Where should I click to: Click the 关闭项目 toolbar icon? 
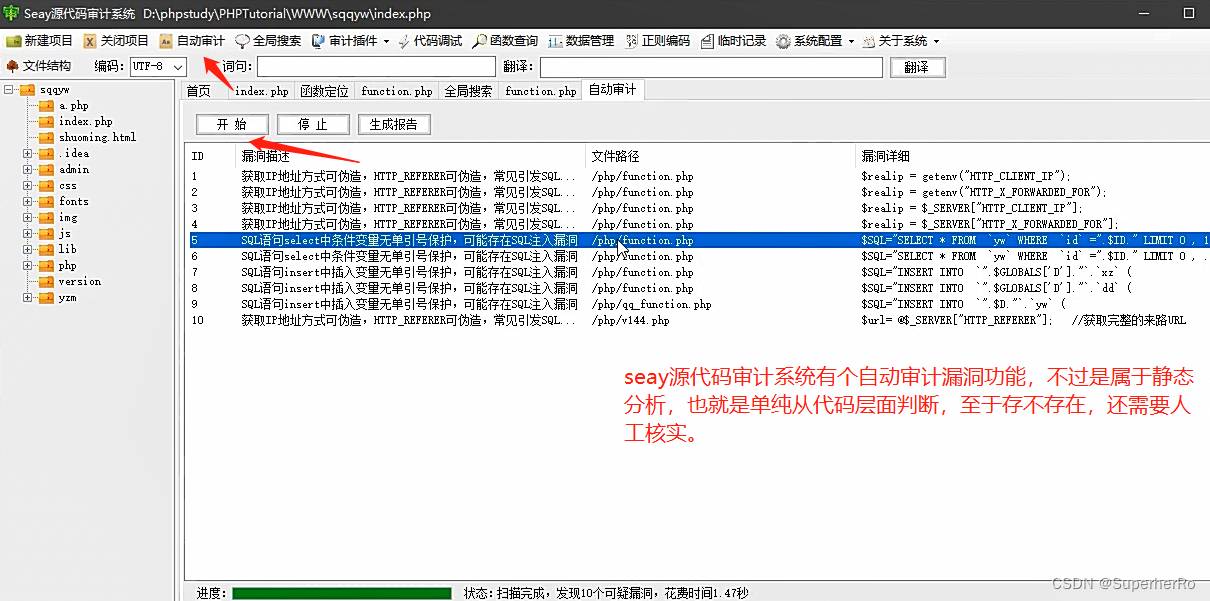pos(90,41)
